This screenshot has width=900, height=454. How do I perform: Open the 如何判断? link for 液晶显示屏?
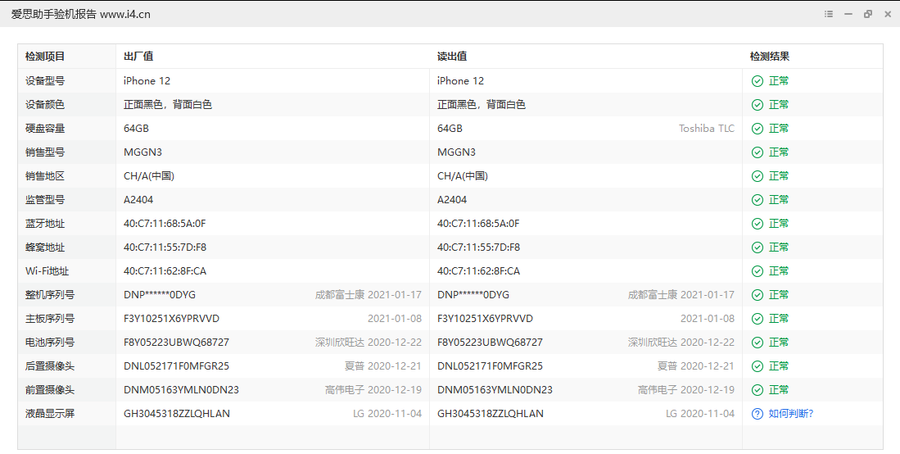tap(791, 413)
